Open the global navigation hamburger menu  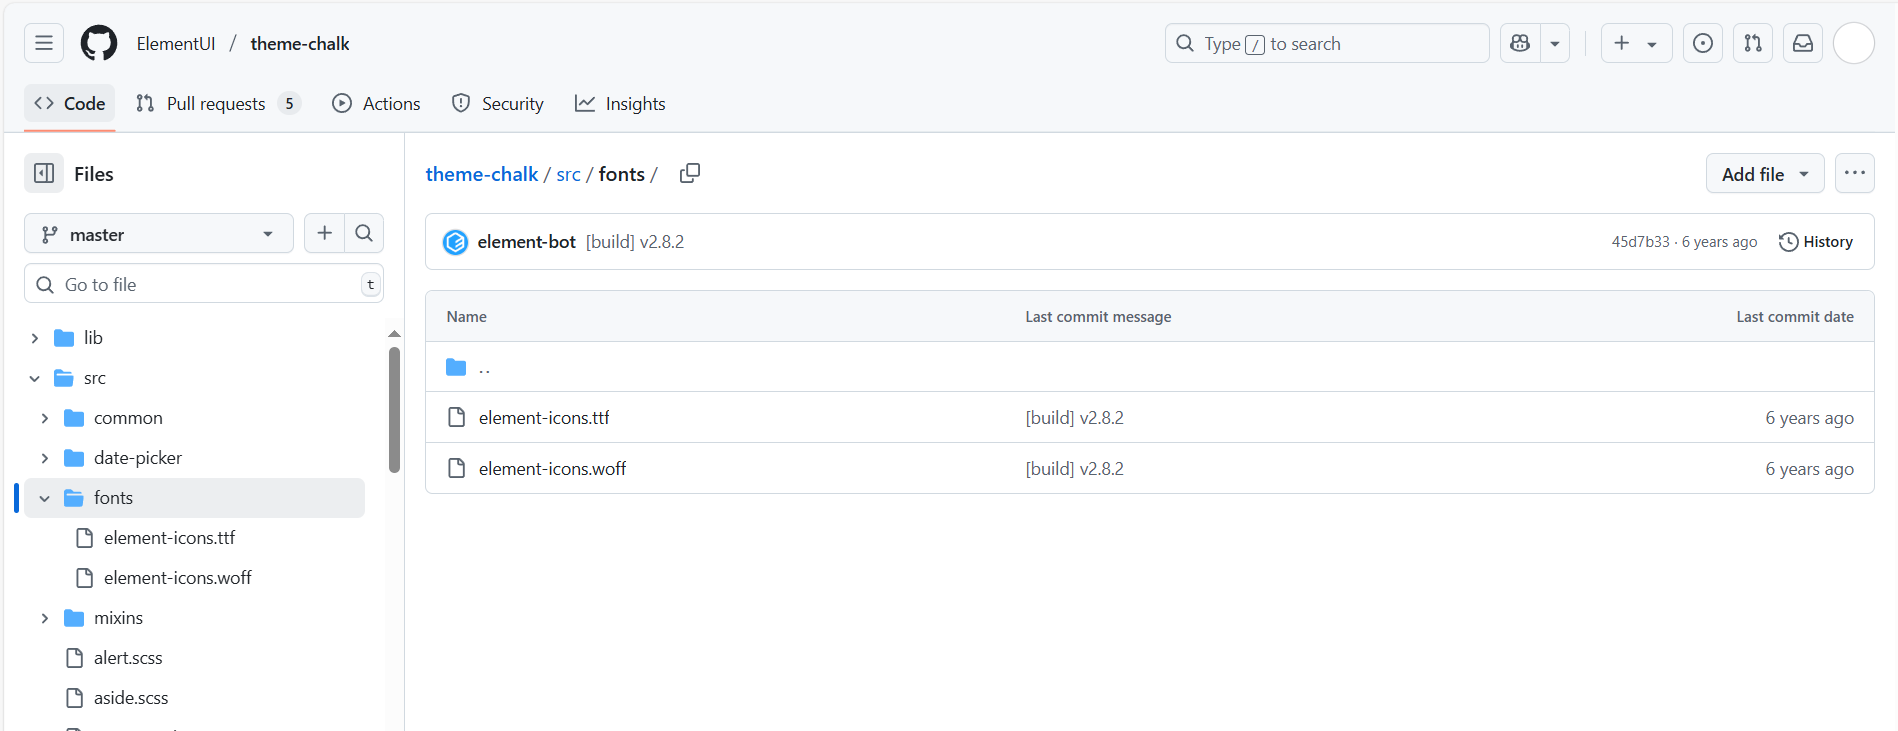tap(44, 43)
